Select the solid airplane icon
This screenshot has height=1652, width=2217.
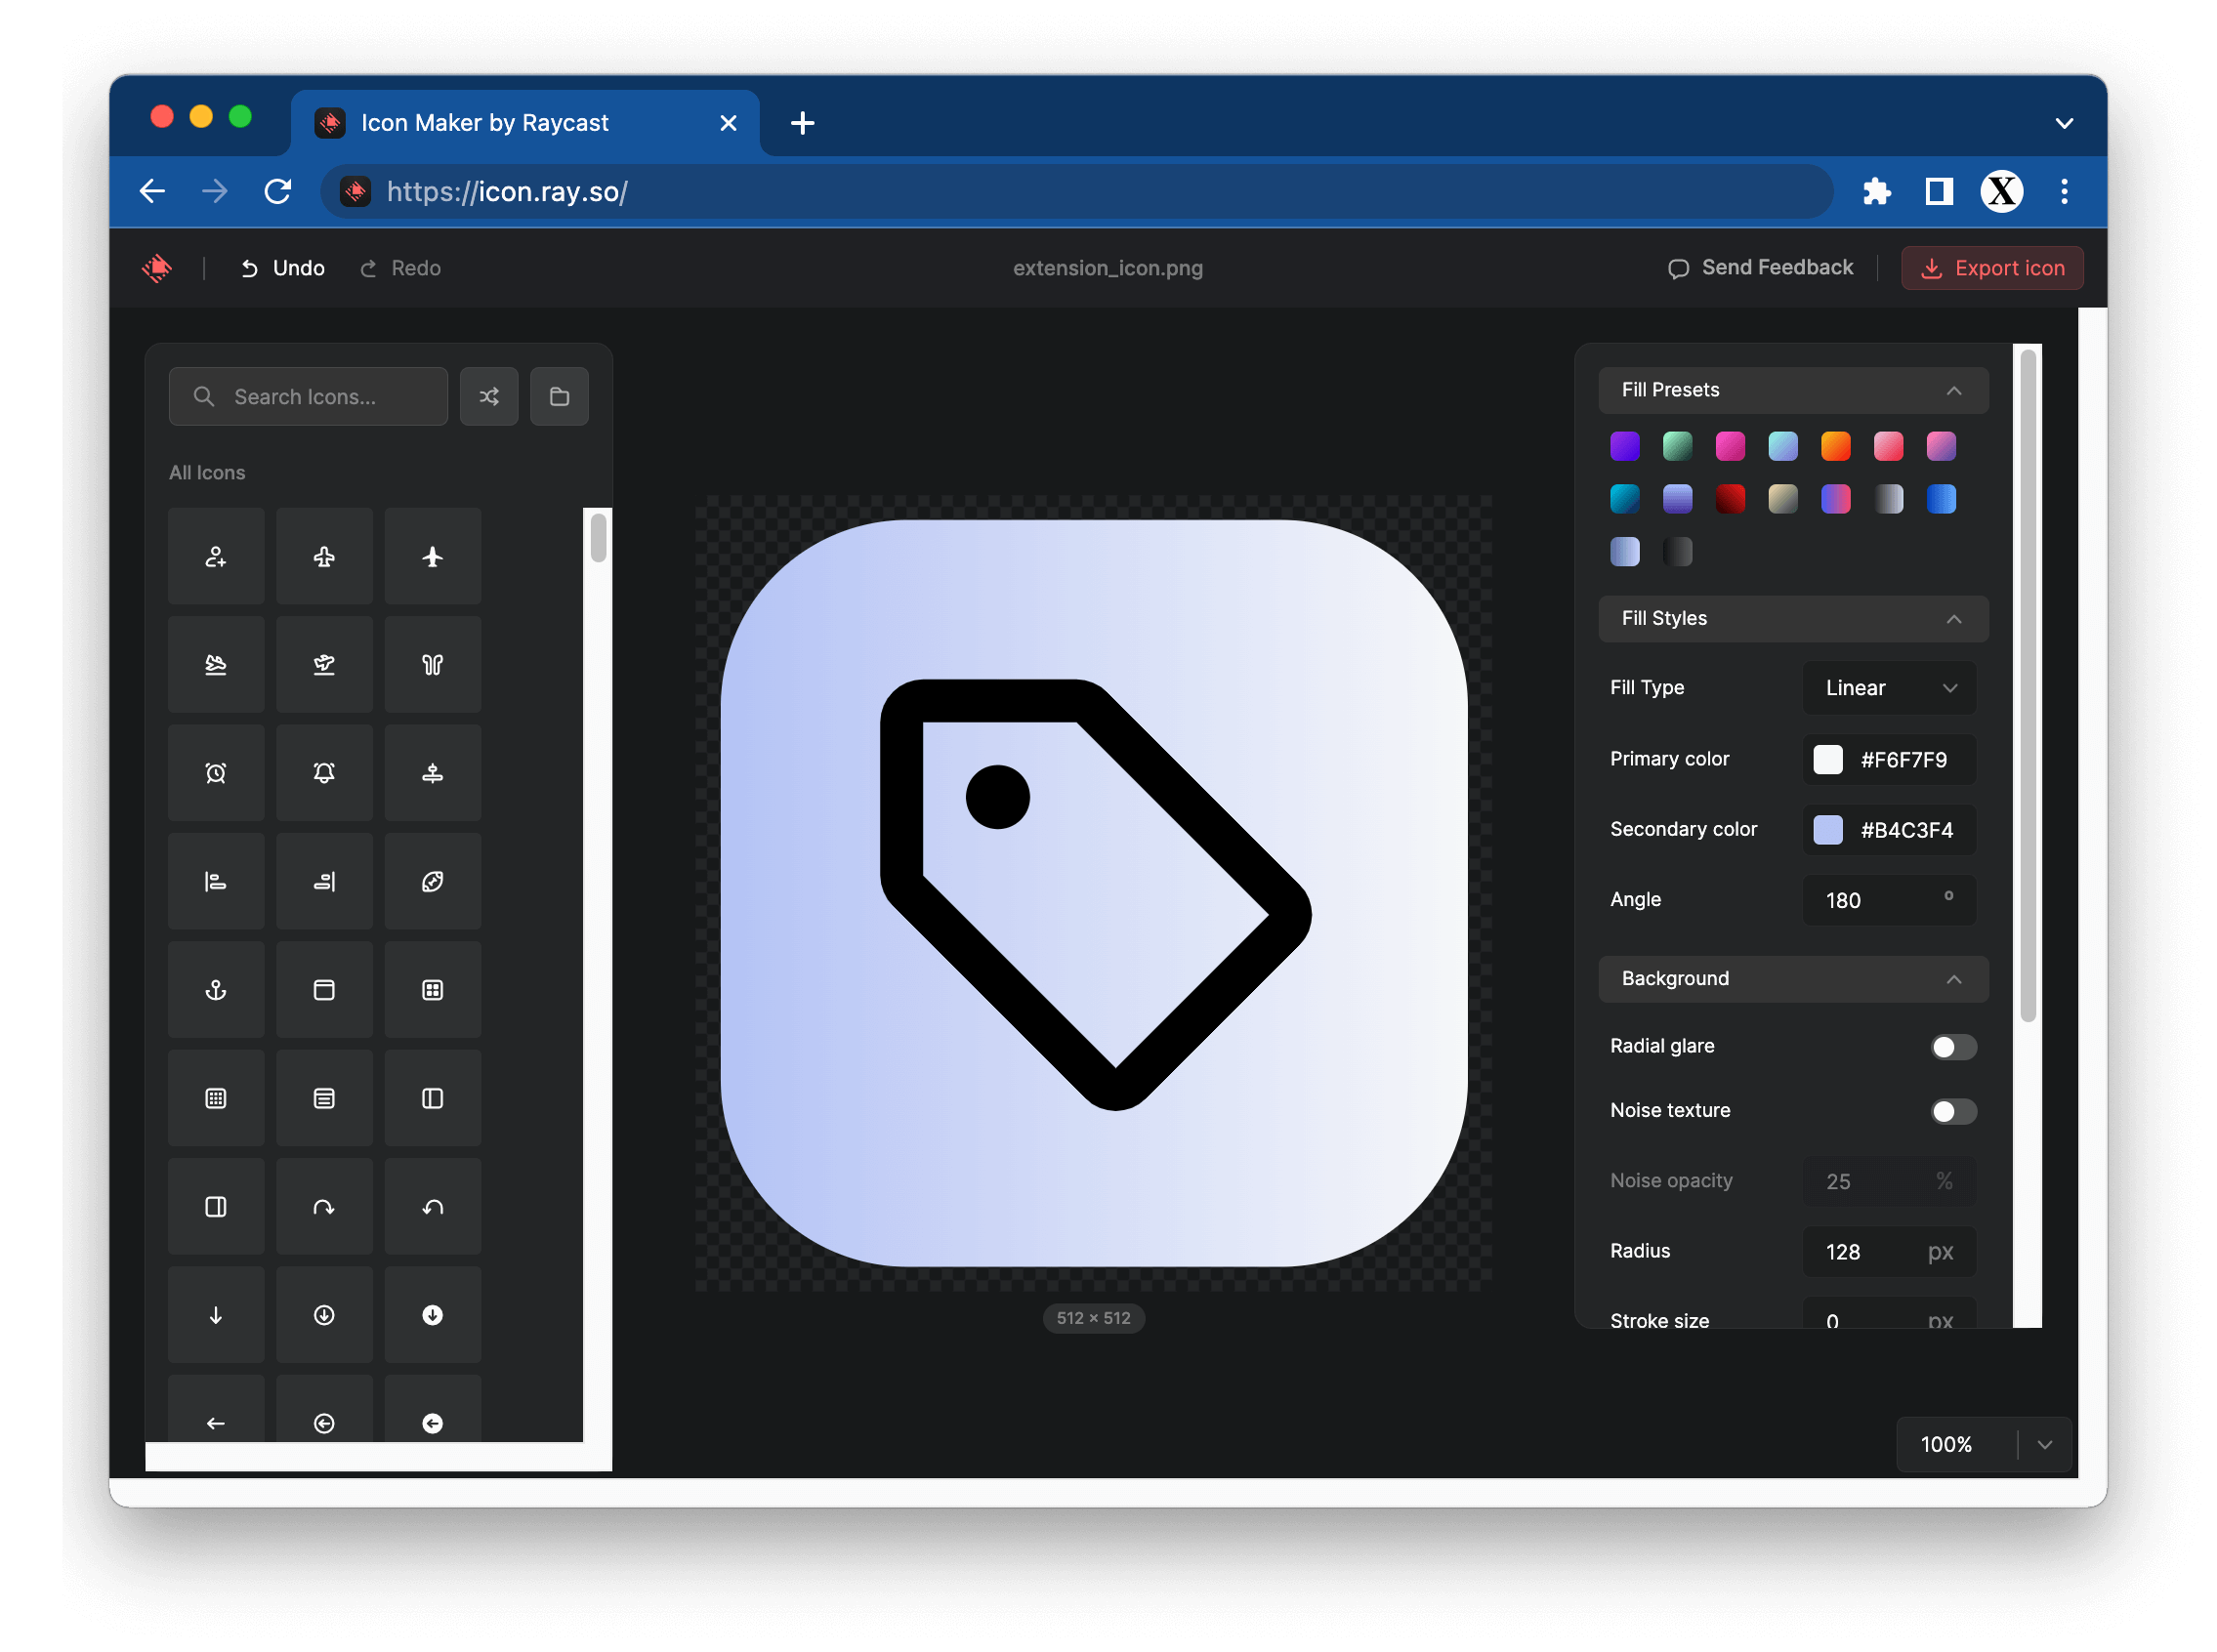(x=432, y=557)
